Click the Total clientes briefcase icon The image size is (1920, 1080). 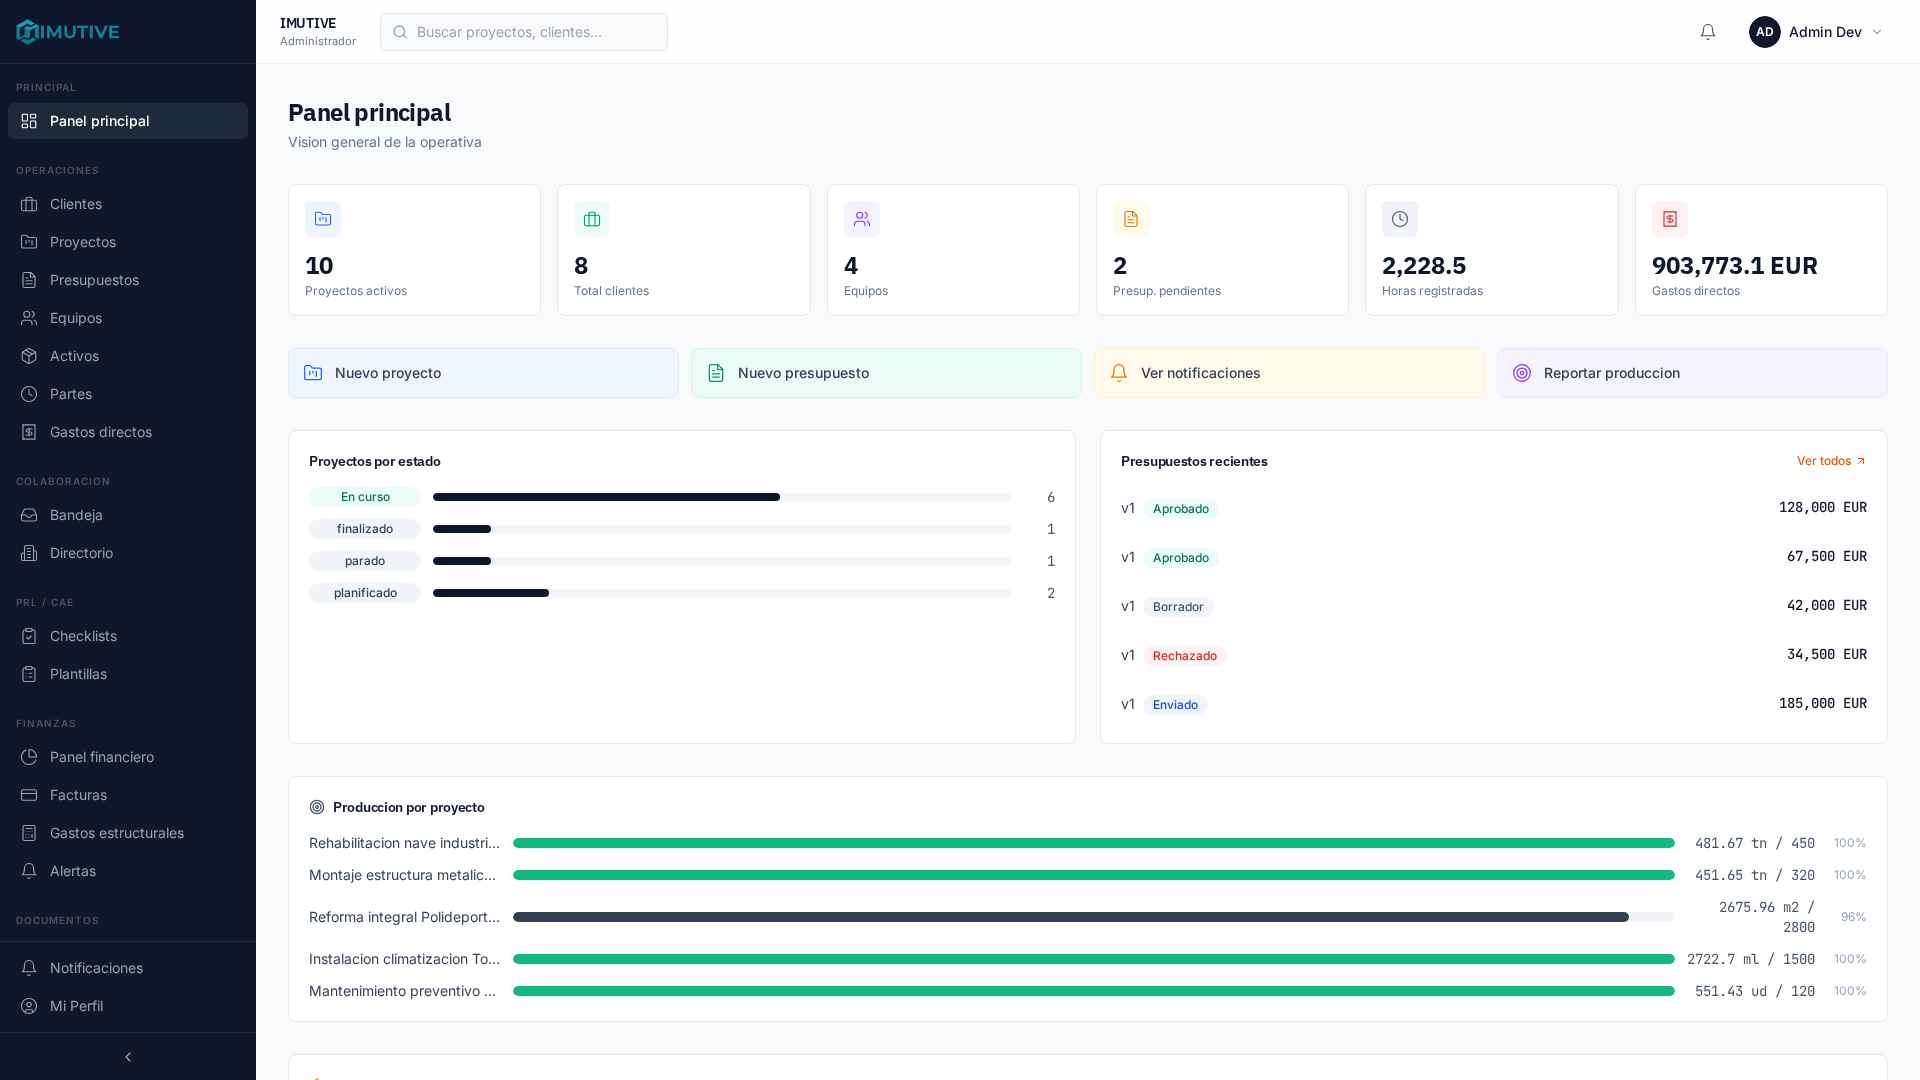click(592, 219)
